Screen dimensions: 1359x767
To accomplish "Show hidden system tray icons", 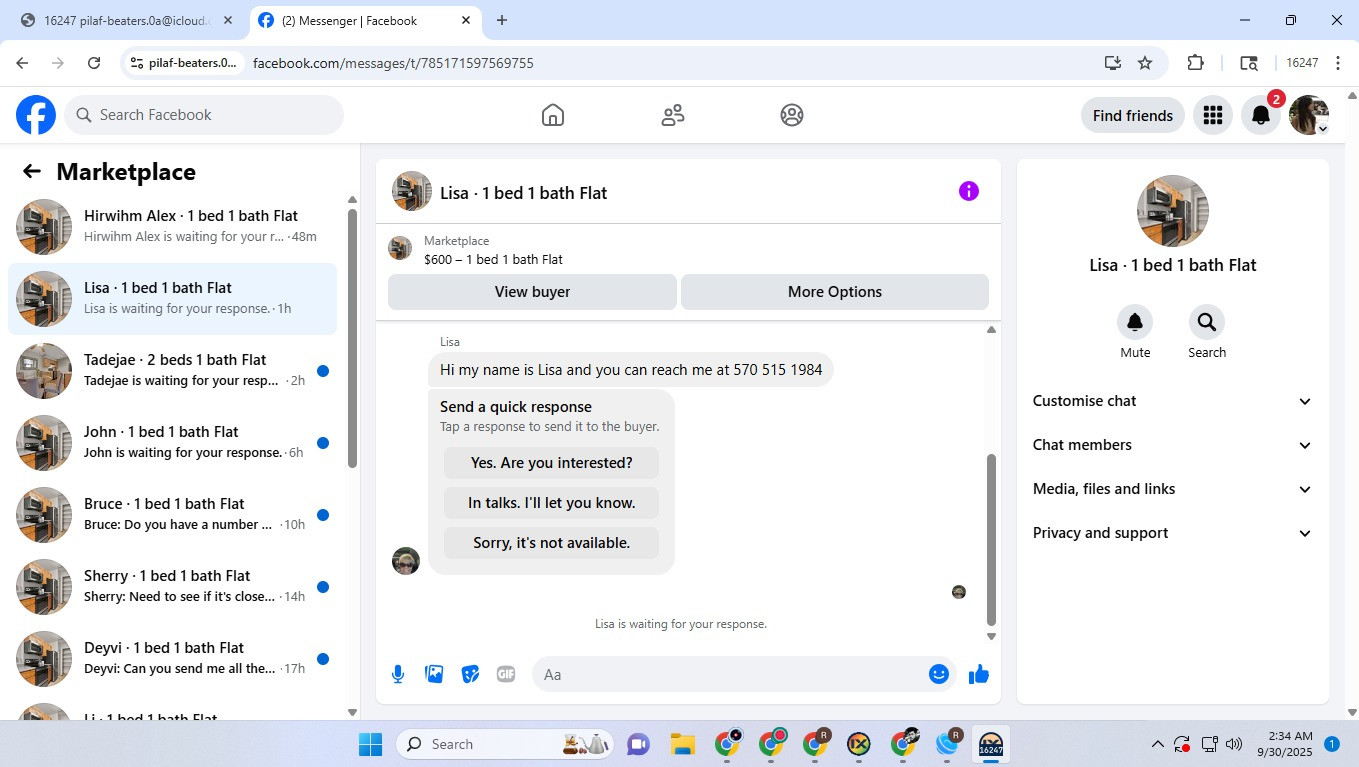I will [1157, 744].
